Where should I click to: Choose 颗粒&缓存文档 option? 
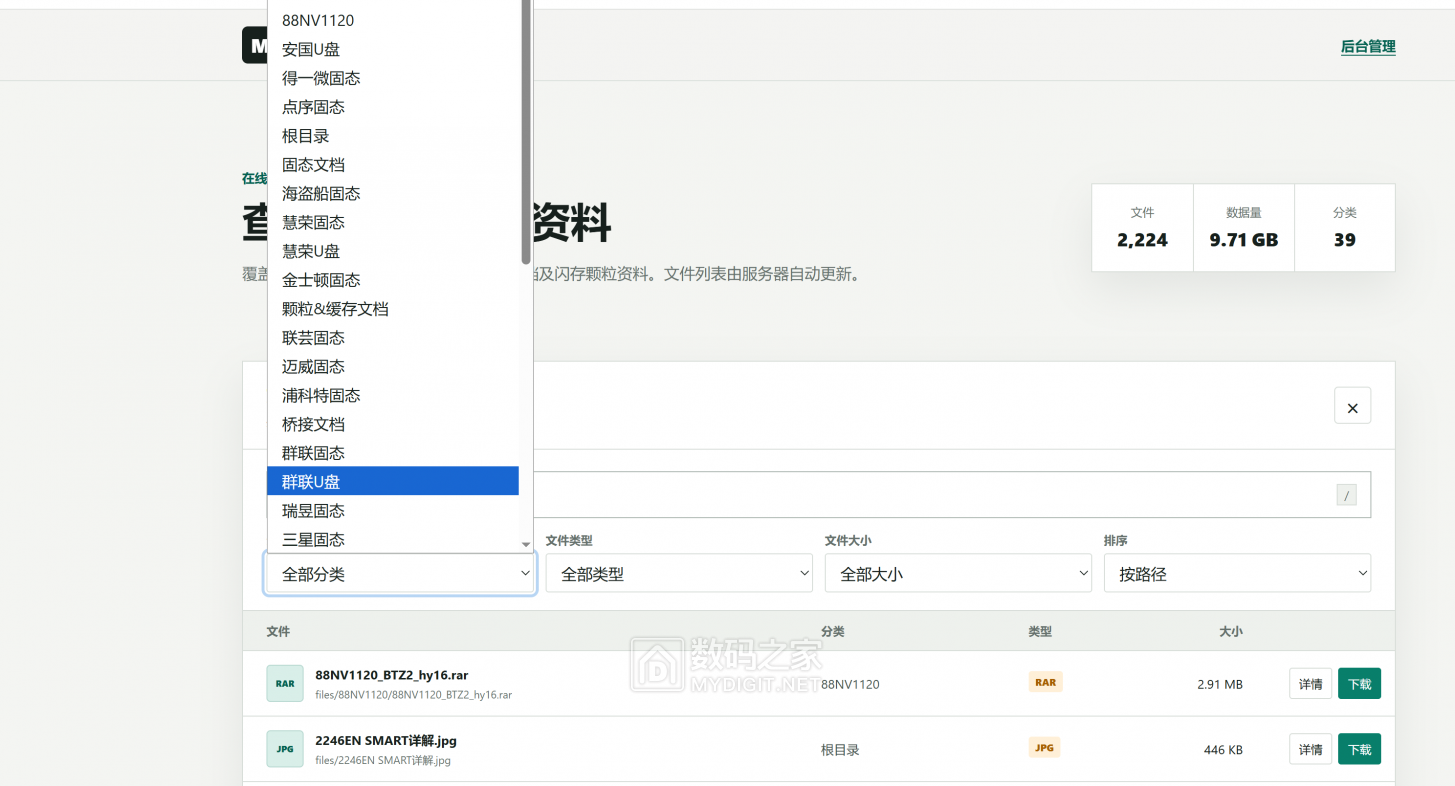coord(392,309)
